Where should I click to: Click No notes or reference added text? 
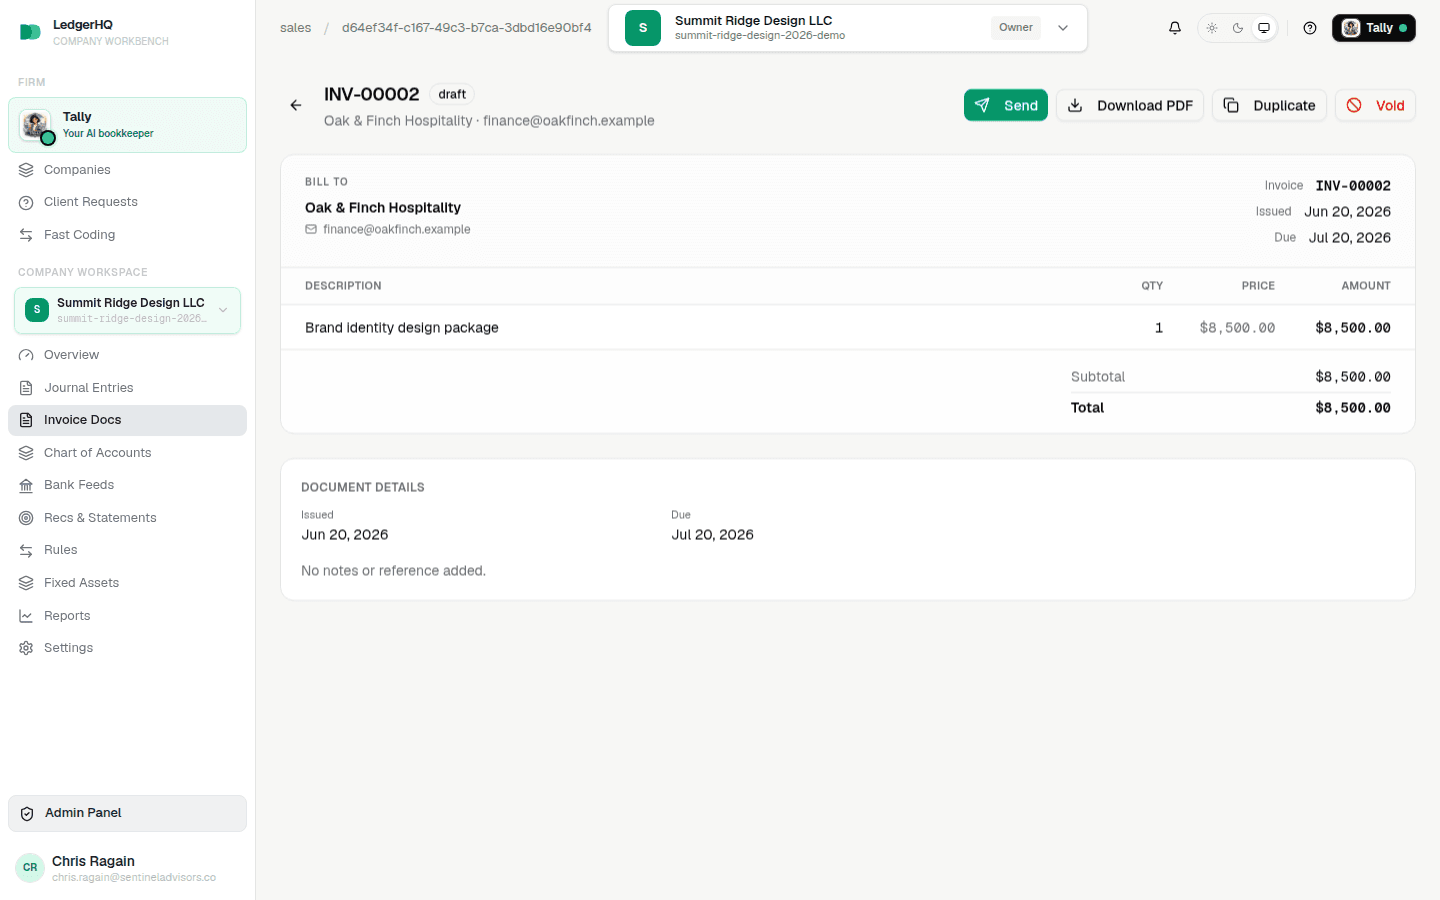coord(393,571)
